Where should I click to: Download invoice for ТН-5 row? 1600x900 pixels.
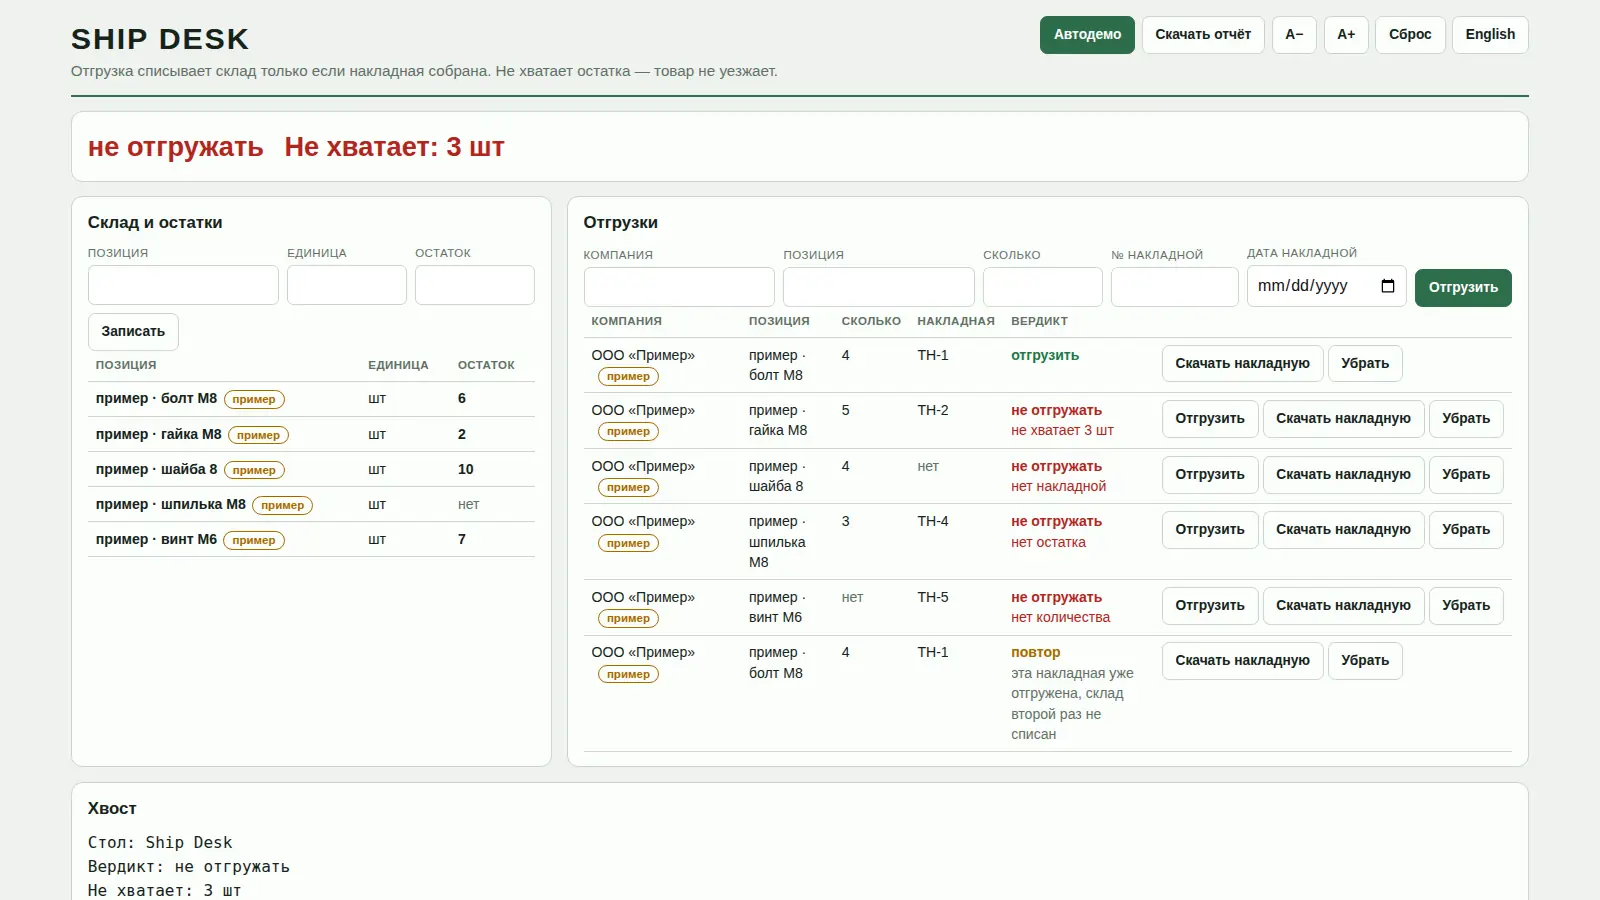[x=1343, y=606]
